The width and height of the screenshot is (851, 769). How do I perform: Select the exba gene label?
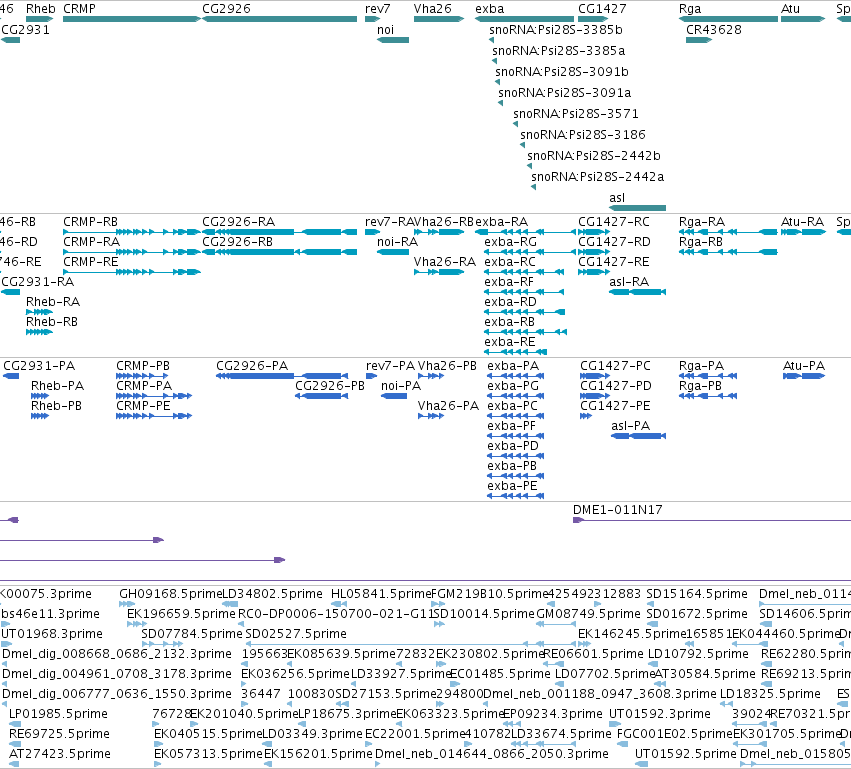coord(489,9)
